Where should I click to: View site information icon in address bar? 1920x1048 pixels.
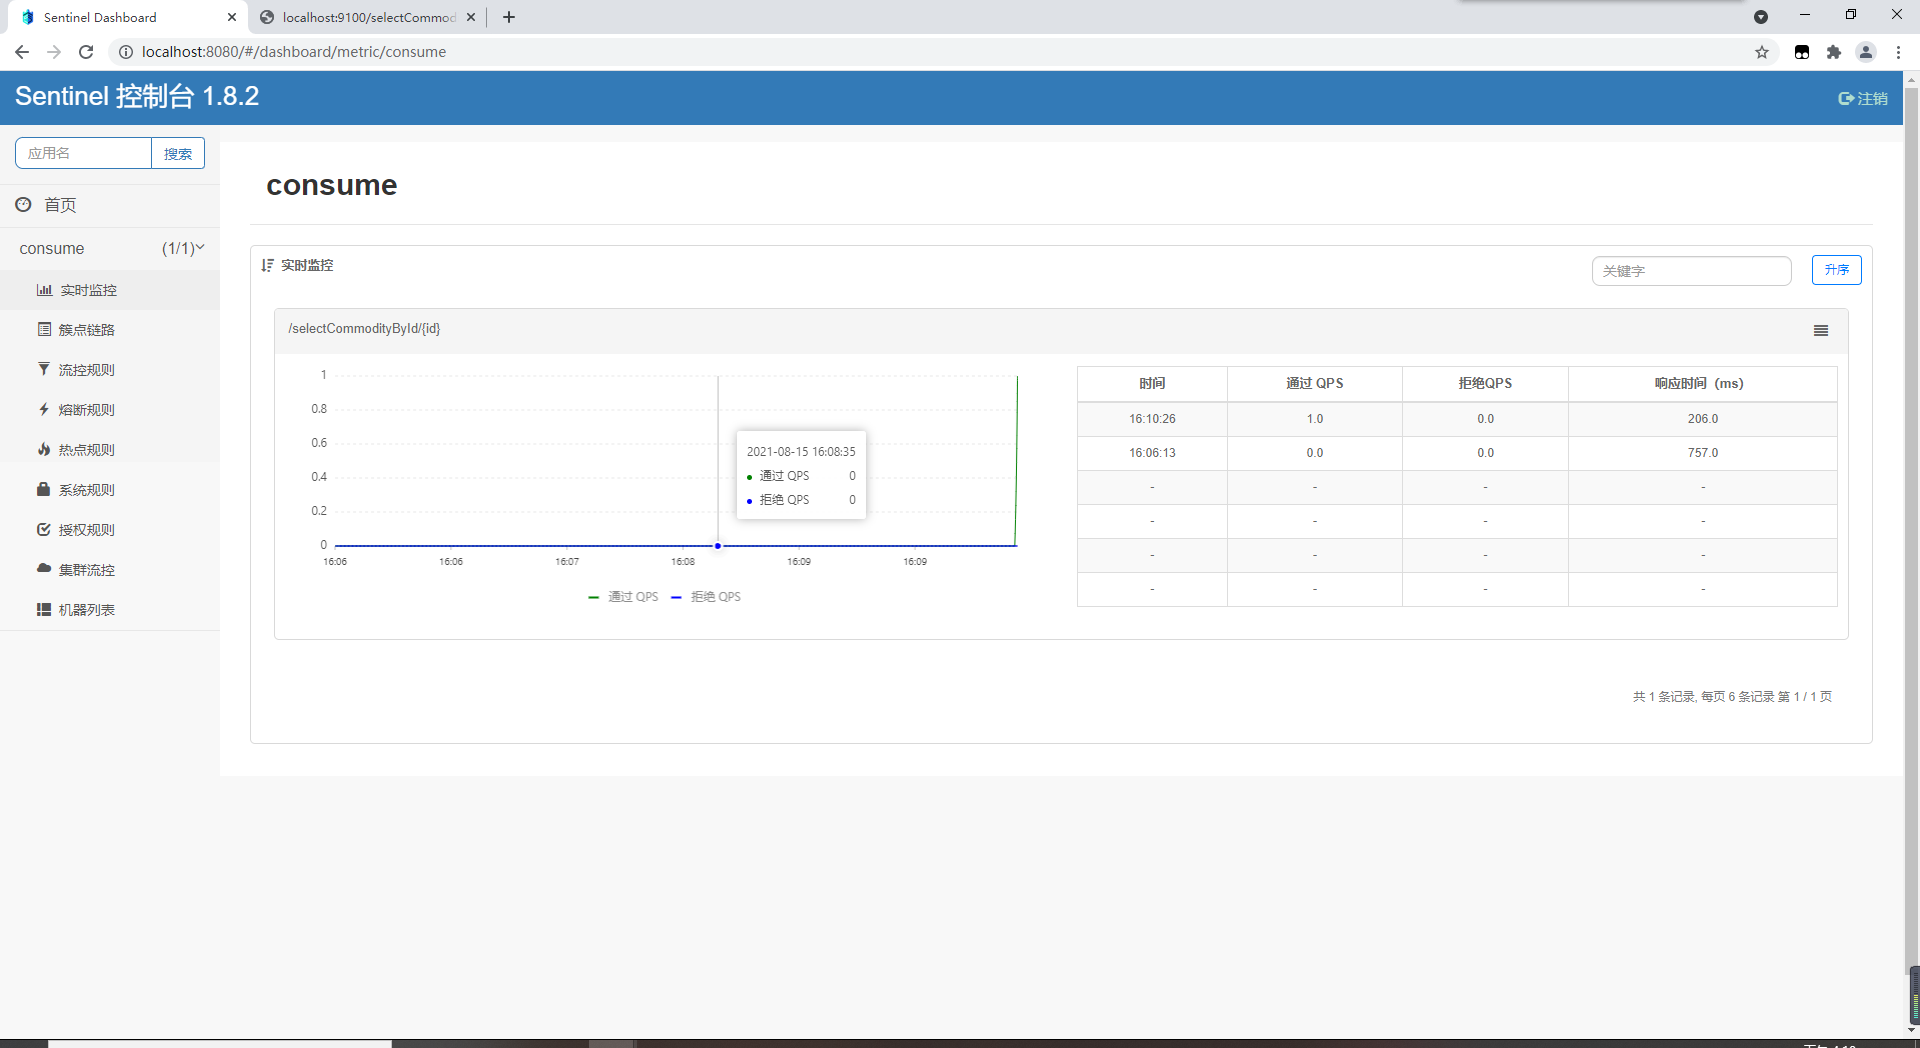click(126, 52)
